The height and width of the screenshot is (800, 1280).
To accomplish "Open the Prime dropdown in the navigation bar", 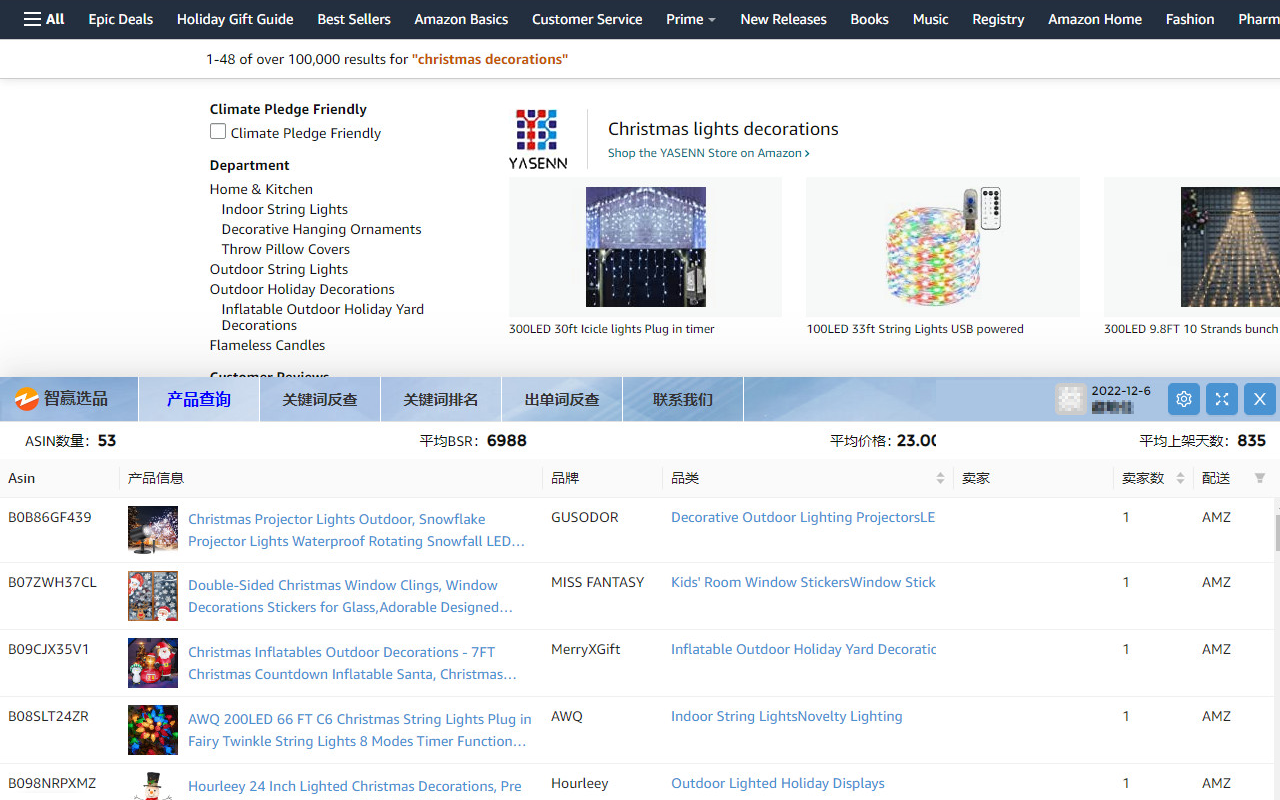I will [690, 19].
